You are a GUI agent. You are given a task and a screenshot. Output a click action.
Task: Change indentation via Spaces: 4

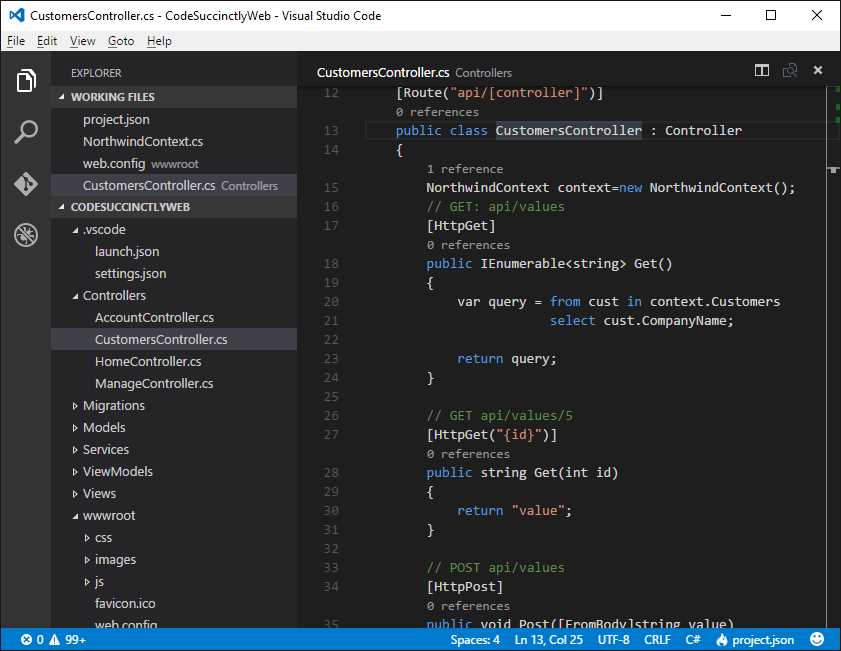475,640
